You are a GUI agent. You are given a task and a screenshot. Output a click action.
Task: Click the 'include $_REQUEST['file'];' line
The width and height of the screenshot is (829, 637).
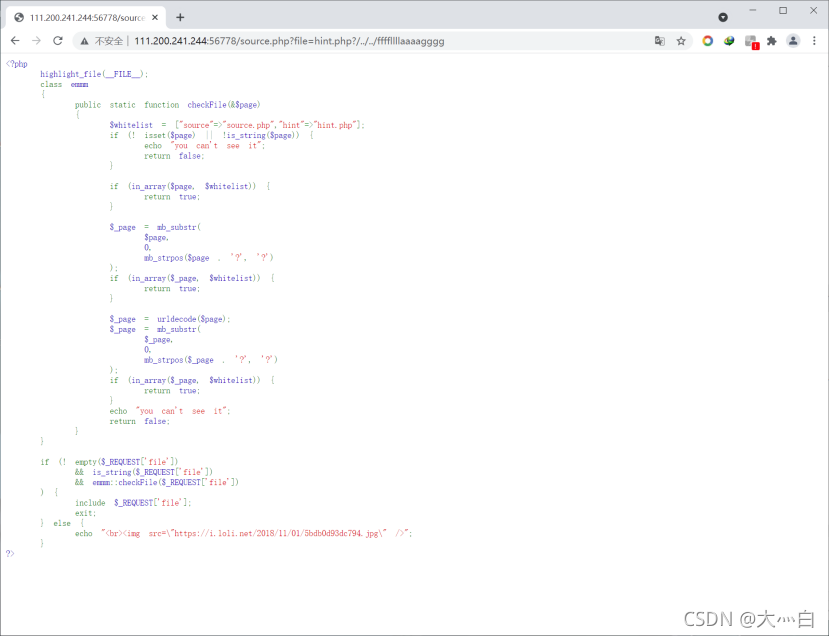[133, 503]
